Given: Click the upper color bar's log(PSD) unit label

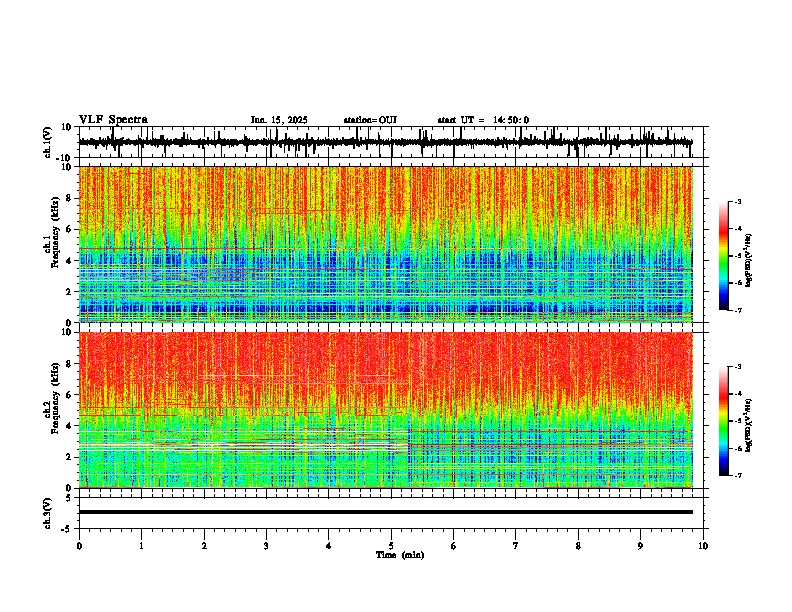Looking at the screenshot, I should (749, 260).
